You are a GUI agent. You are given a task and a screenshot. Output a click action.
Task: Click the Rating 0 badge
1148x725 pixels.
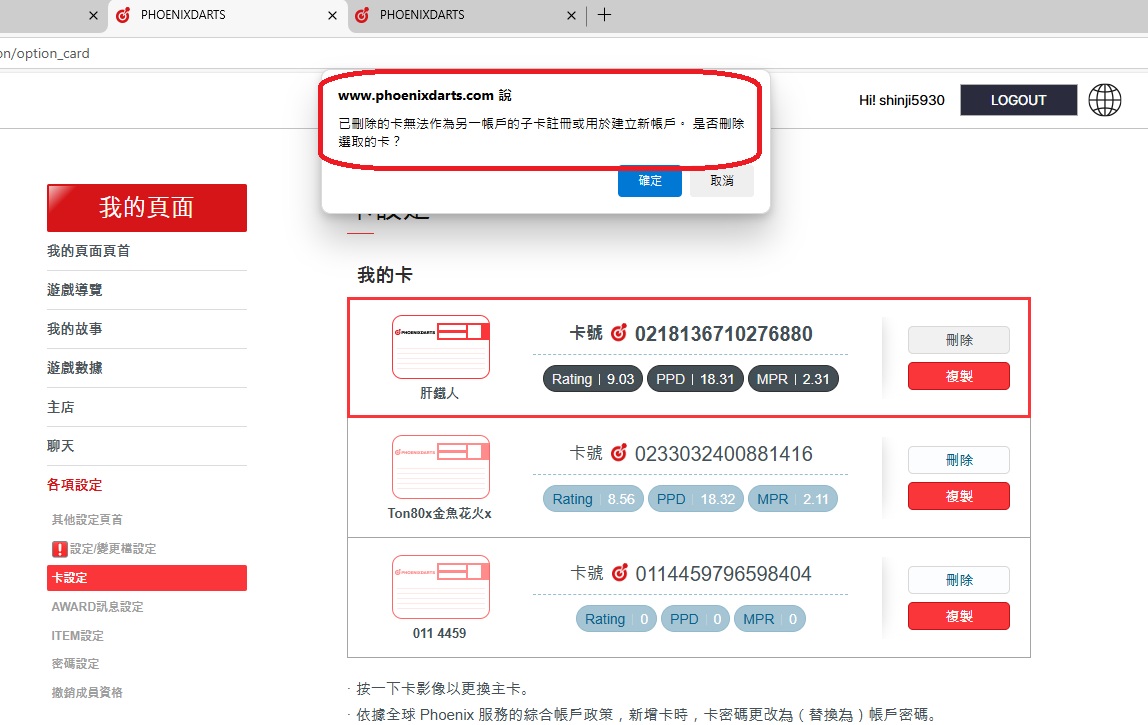coord(616,620)
